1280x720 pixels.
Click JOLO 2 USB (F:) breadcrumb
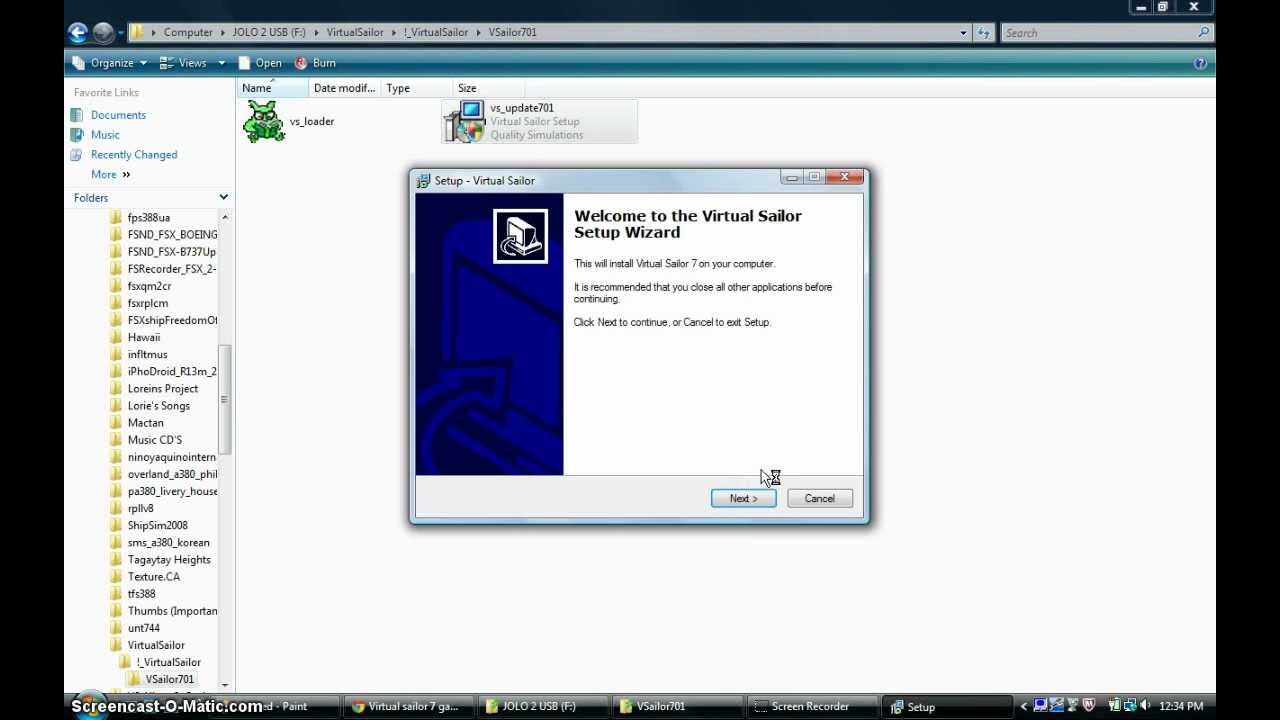(x=269, y=32)
